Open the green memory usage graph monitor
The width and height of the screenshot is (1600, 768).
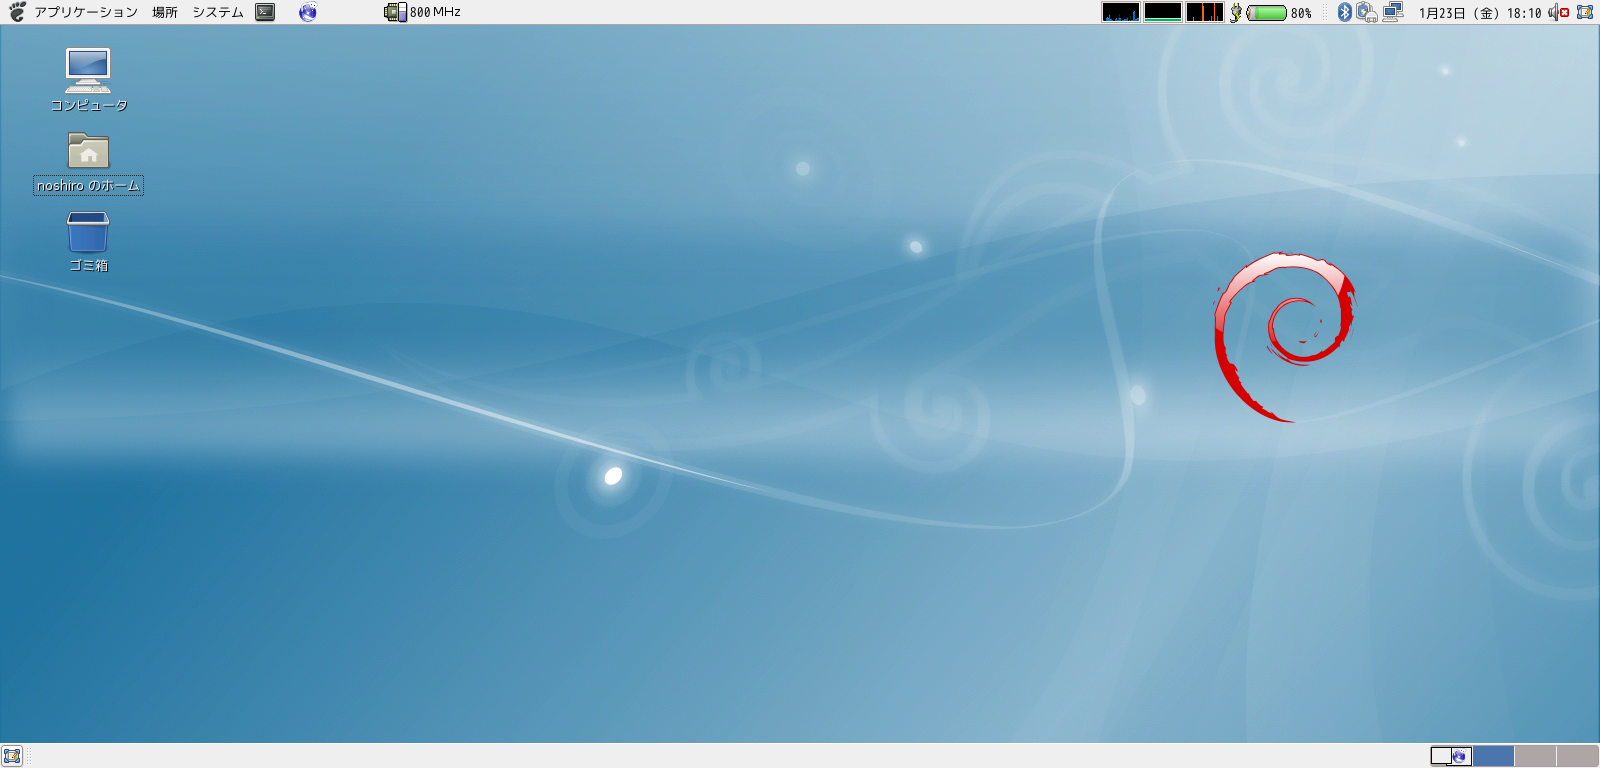pyautogui.click(x=1163, y=12)
